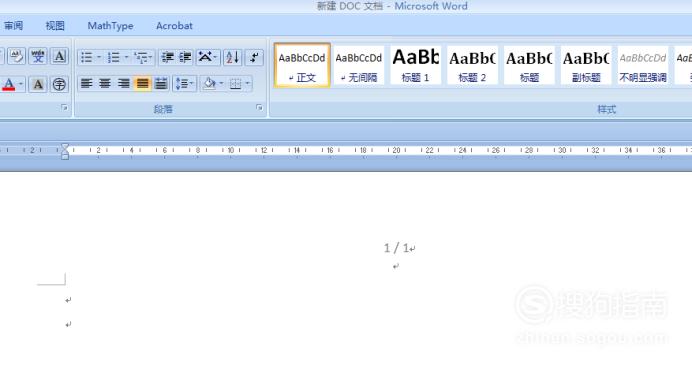Click the sort A-Z icon

pyautogui.click(x=233, y=57)
